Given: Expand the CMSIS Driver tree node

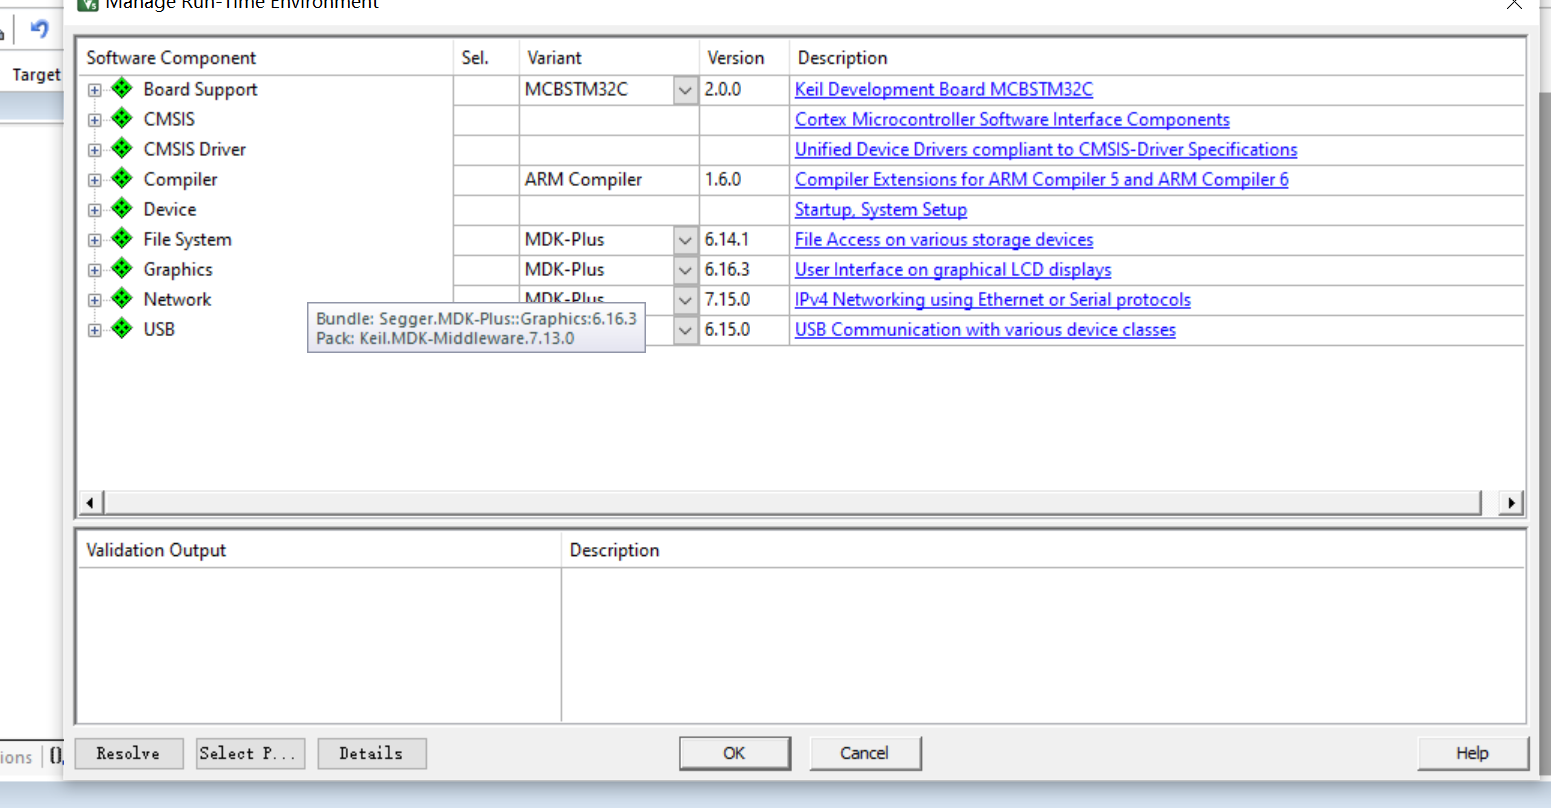Looking at the screenshot, I should click(x=94, y=150).
